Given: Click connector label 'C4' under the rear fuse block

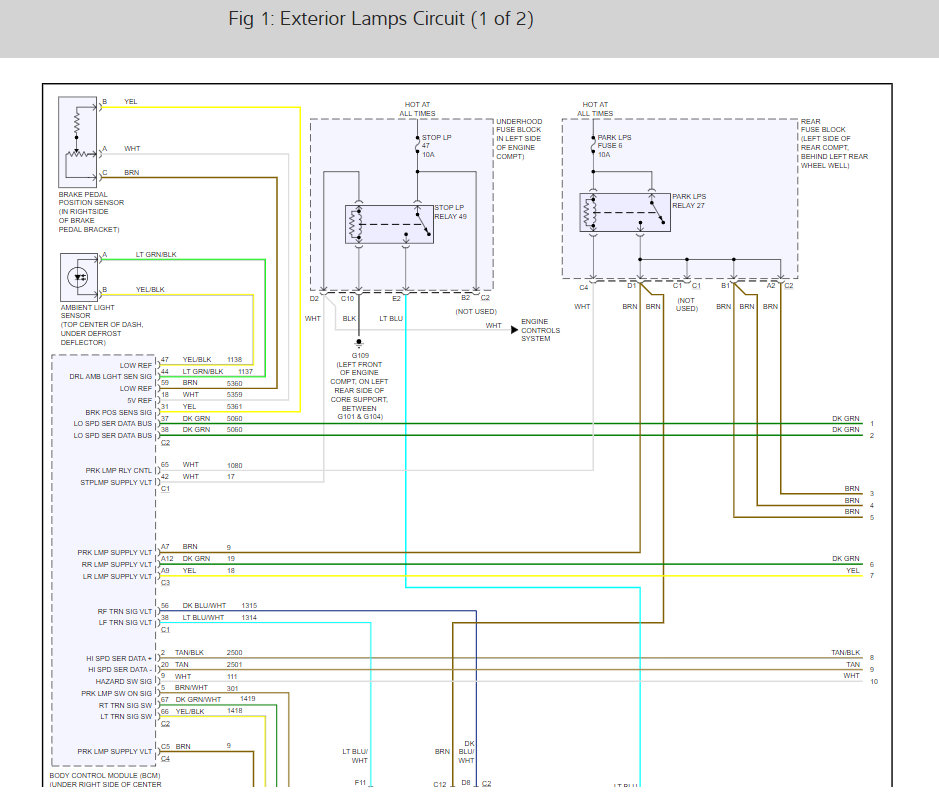Looking at the screenshot, I should (x=583, y=288).
